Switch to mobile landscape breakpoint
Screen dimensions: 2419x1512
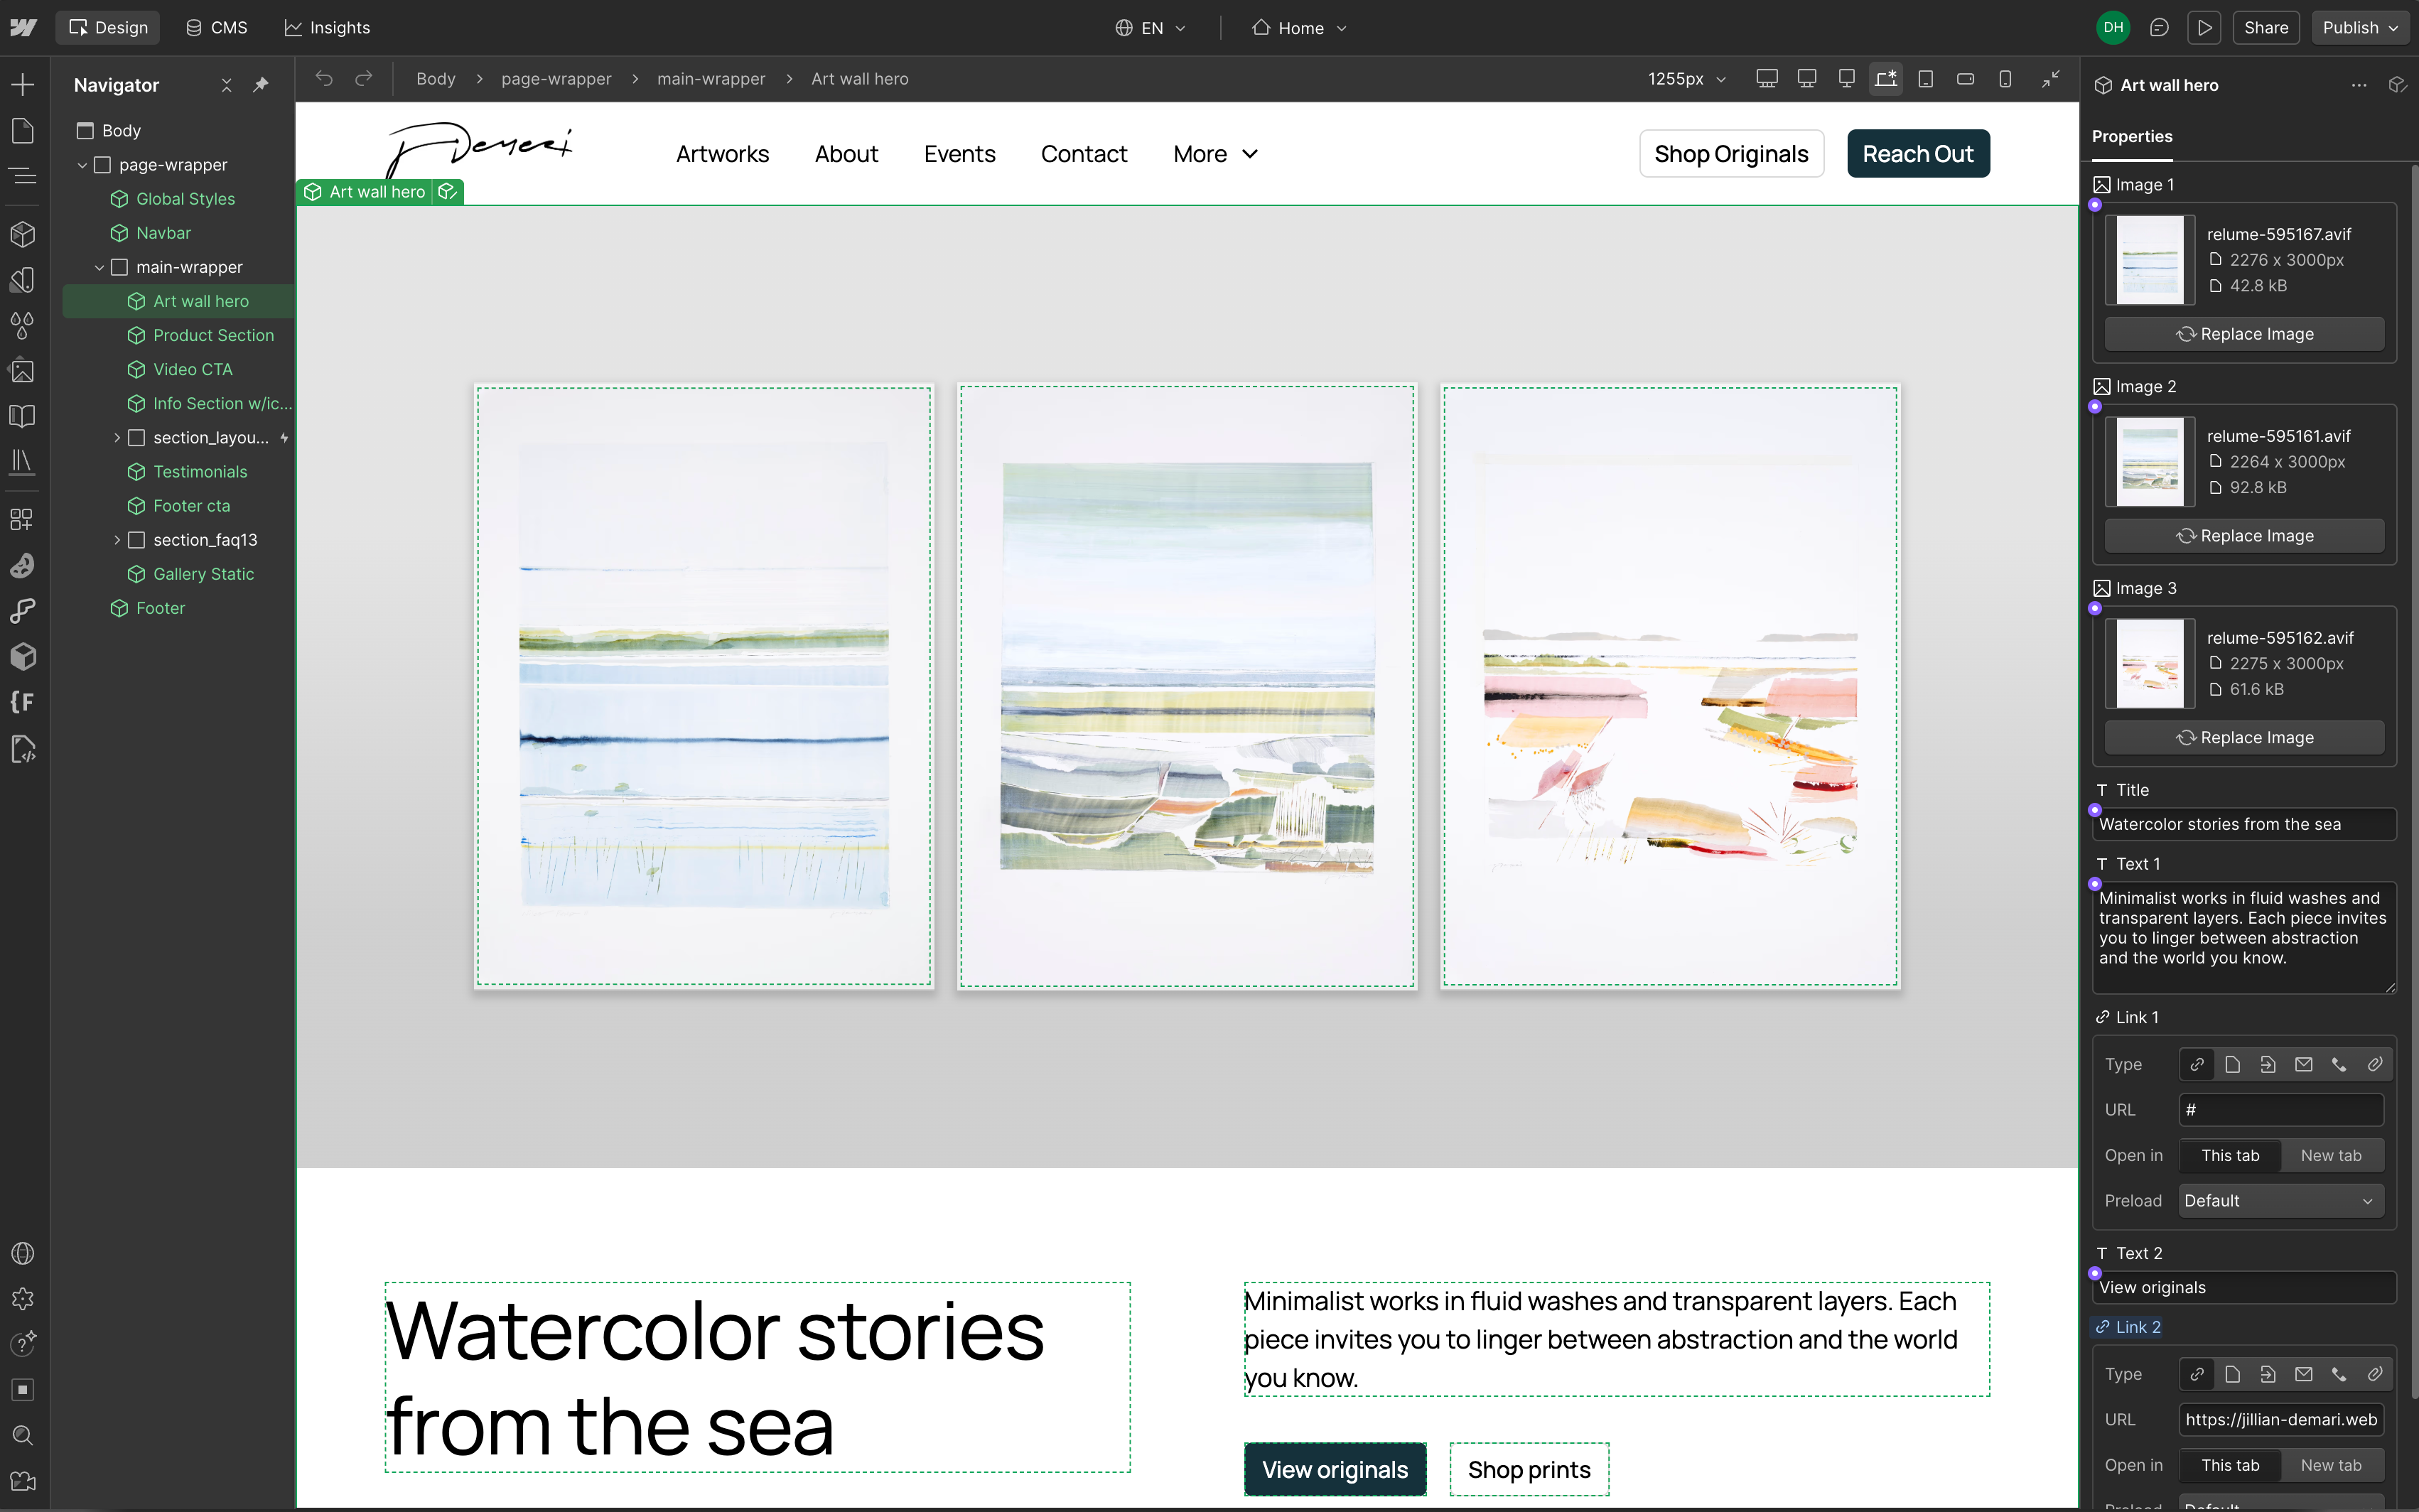click(1966, 78)
